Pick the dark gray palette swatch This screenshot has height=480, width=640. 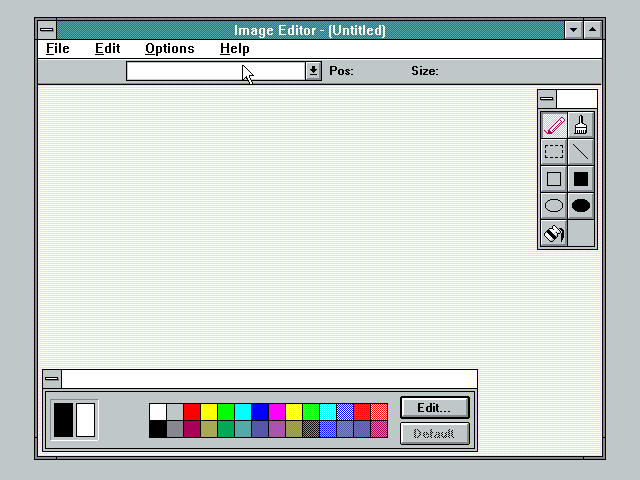(175, 429)
